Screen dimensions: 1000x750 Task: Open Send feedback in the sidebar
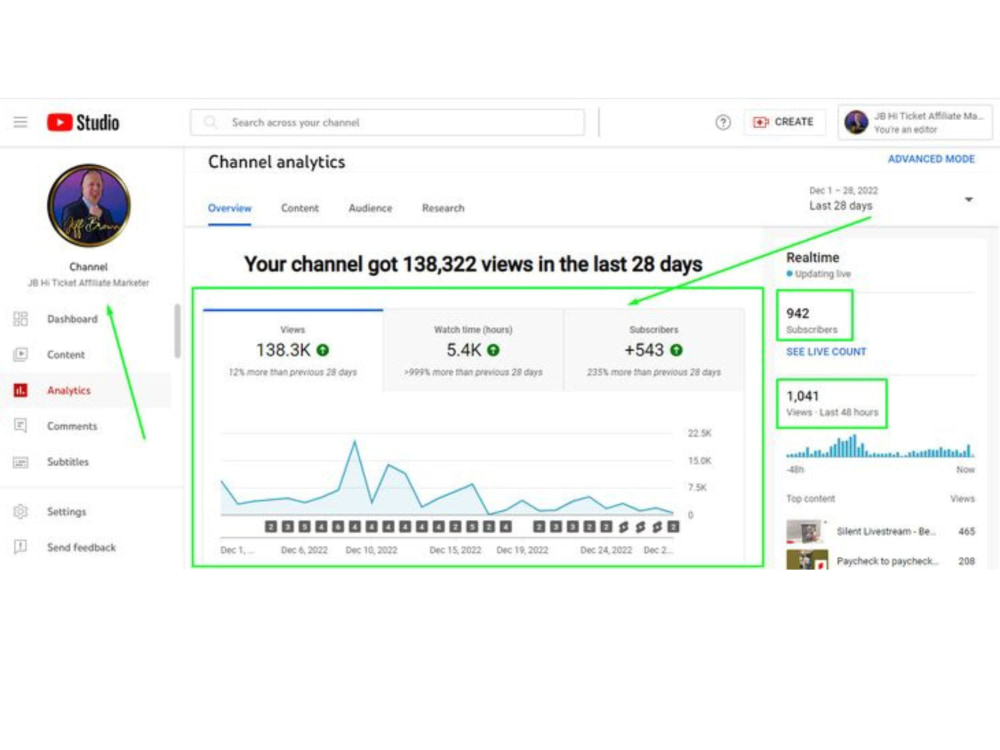pos(82,547)
